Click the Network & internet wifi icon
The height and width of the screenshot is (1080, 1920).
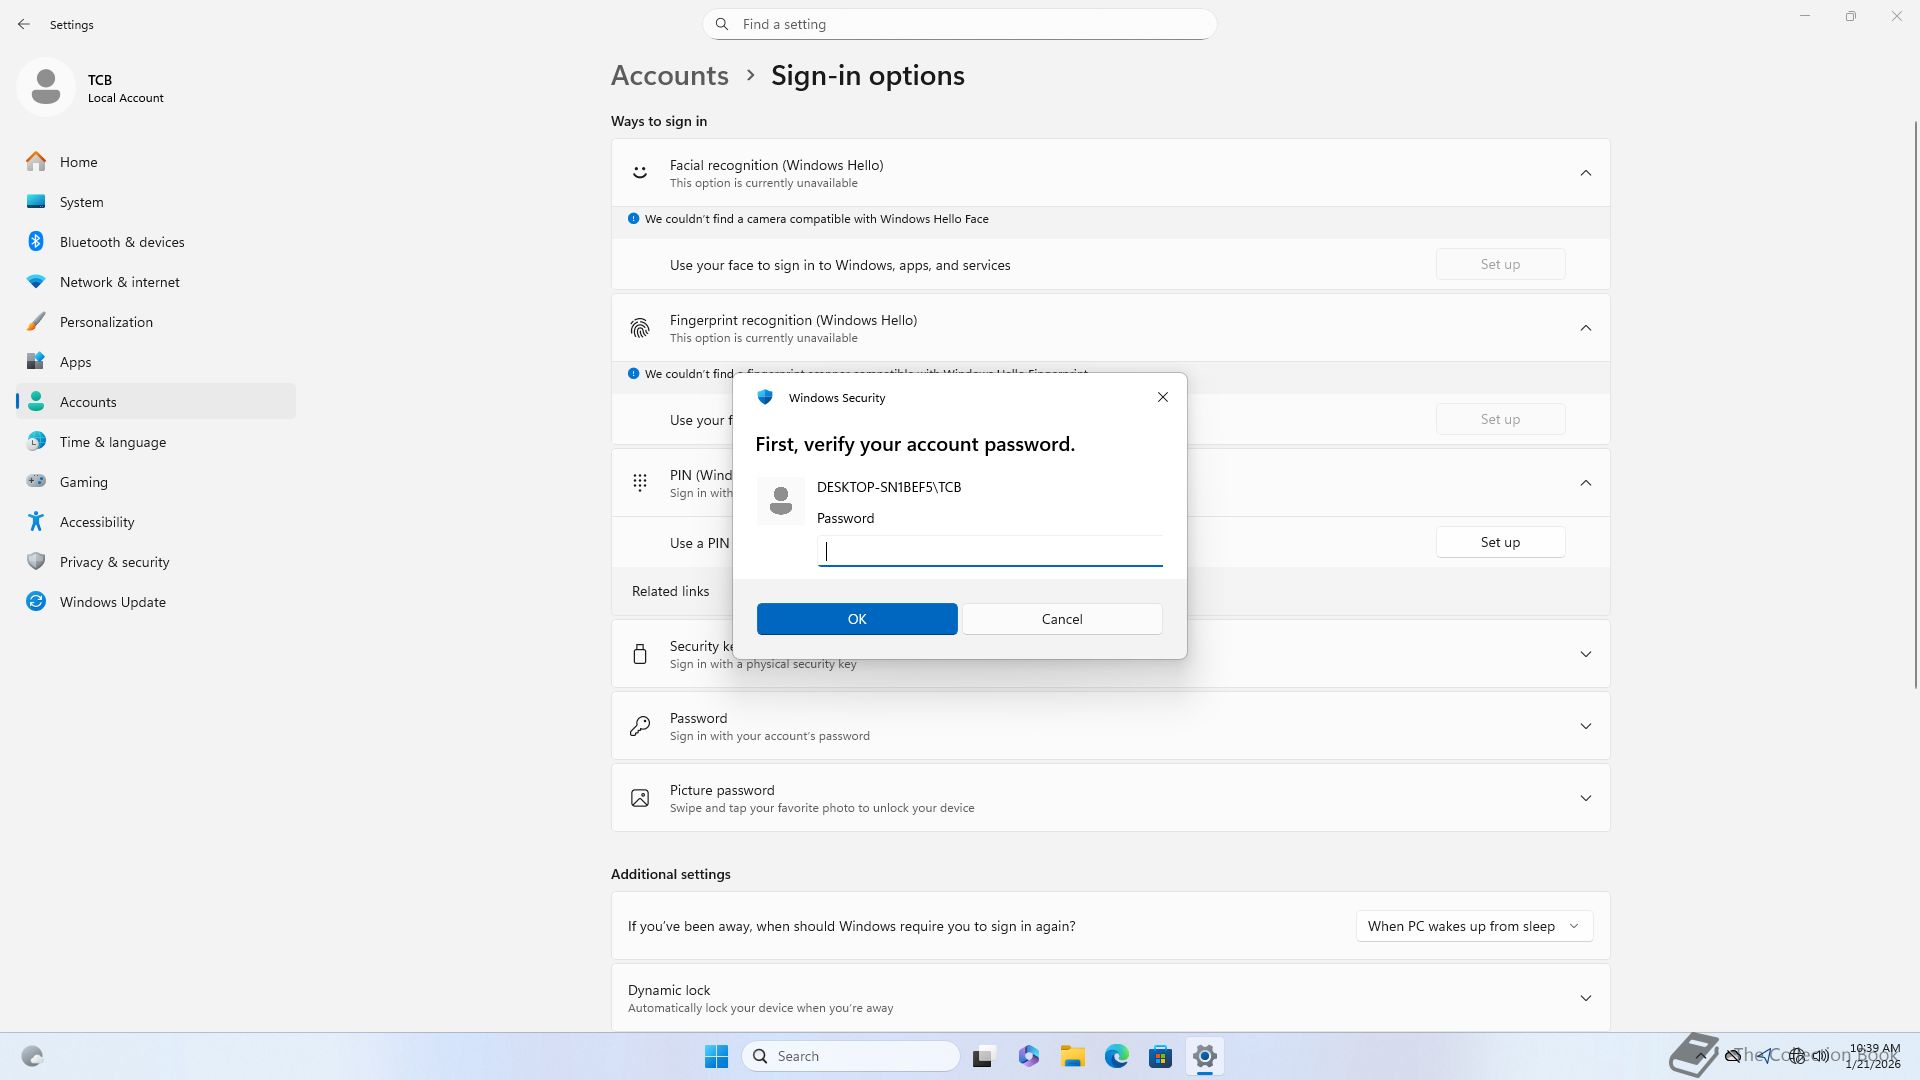(x=36, y=282)
